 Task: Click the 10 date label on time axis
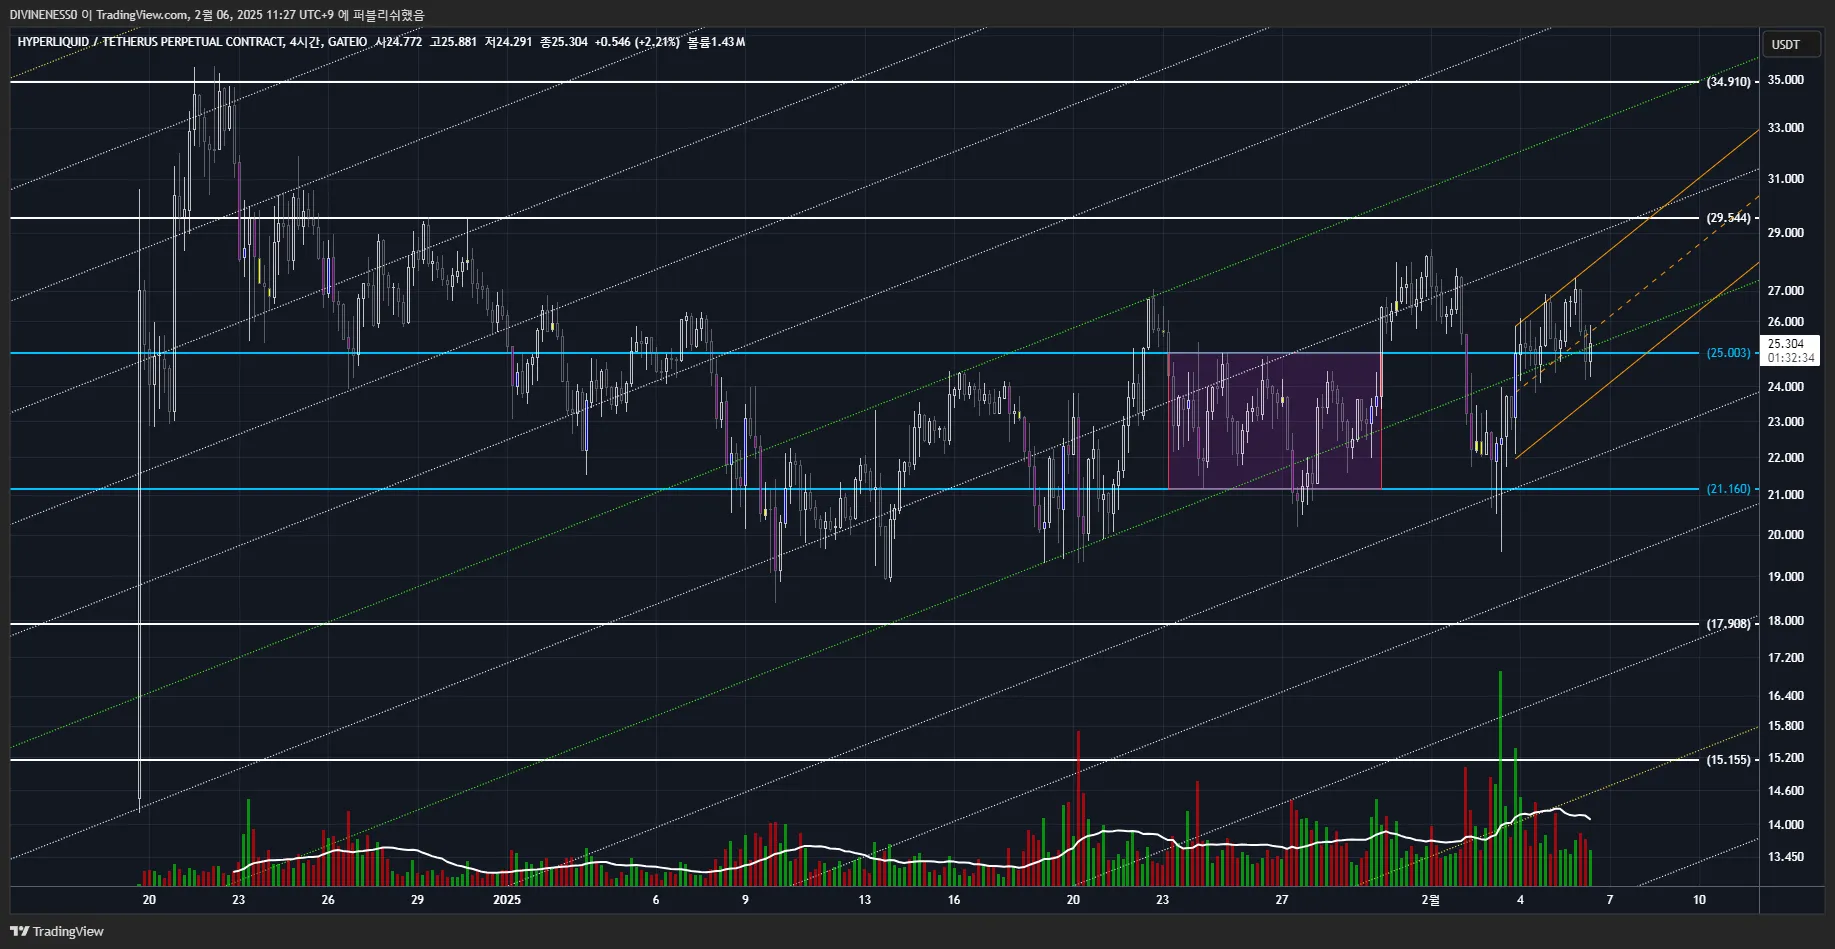(x=1699, y=900)
